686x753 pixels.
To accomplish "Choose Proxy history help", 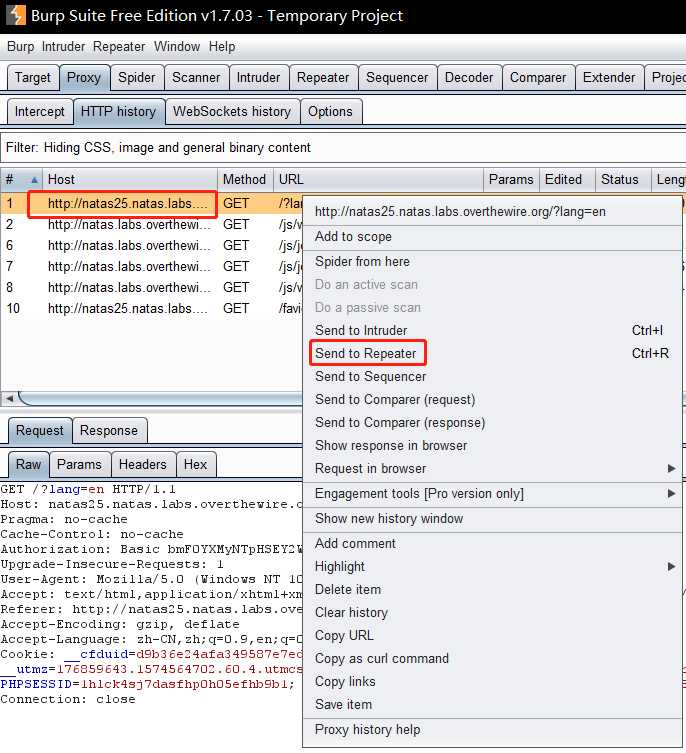I will [x=492, y=730].
